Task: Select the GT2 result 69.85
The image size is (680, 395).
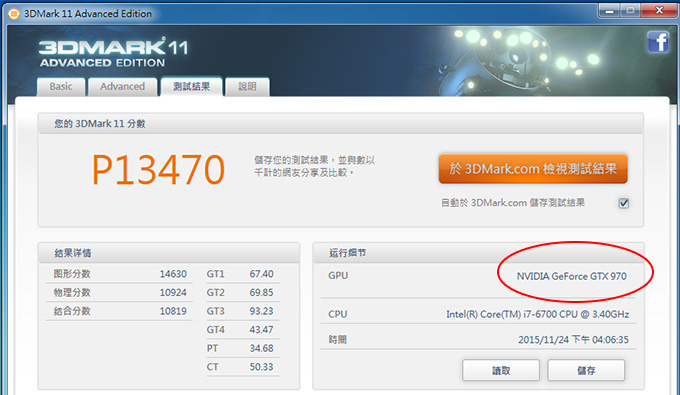Action: [262, 293]
